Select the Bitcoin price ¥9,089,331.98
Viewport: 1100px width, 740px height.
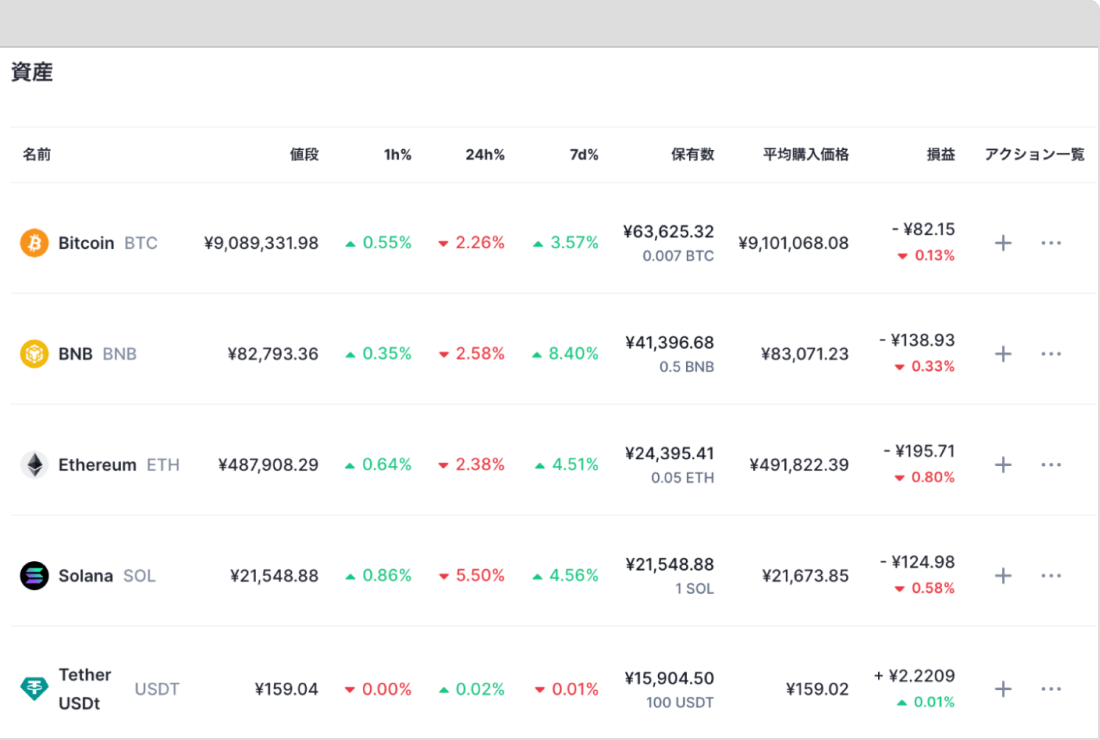(261, 243)
